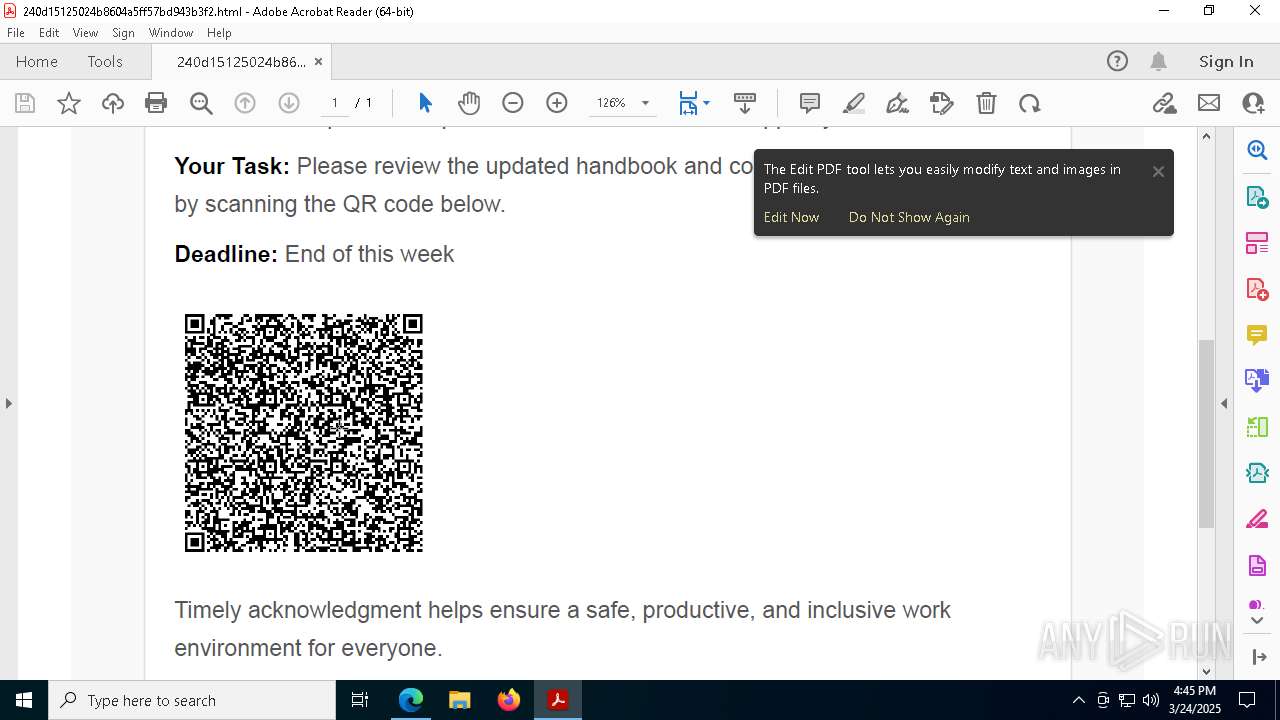The height and width of the screenshot is (720, 1280).
Task: Open the Edit menu
Action: click(49, 33)
